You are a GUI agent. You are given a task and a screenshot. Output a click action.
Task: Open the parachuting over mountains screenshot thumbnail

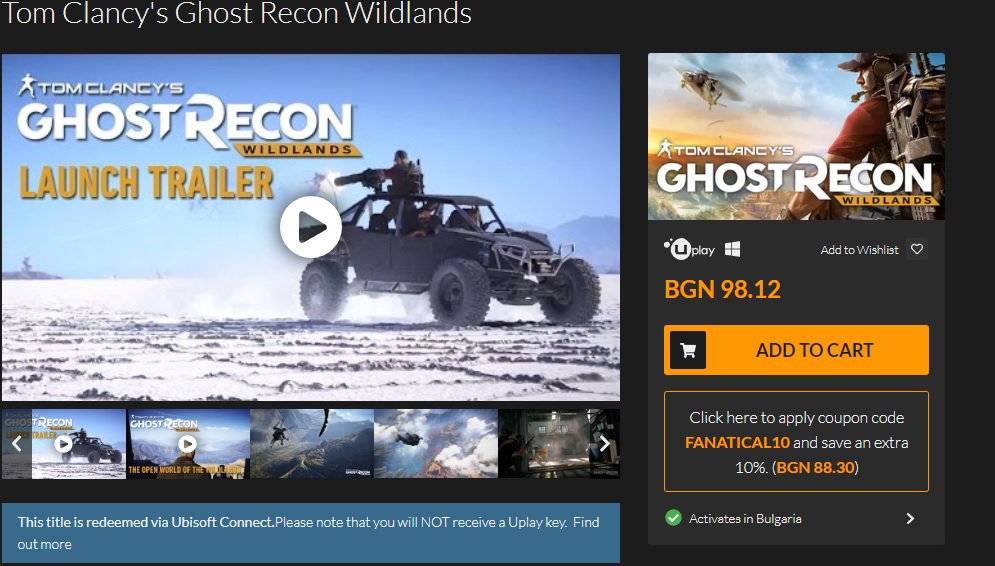(312, 444)
